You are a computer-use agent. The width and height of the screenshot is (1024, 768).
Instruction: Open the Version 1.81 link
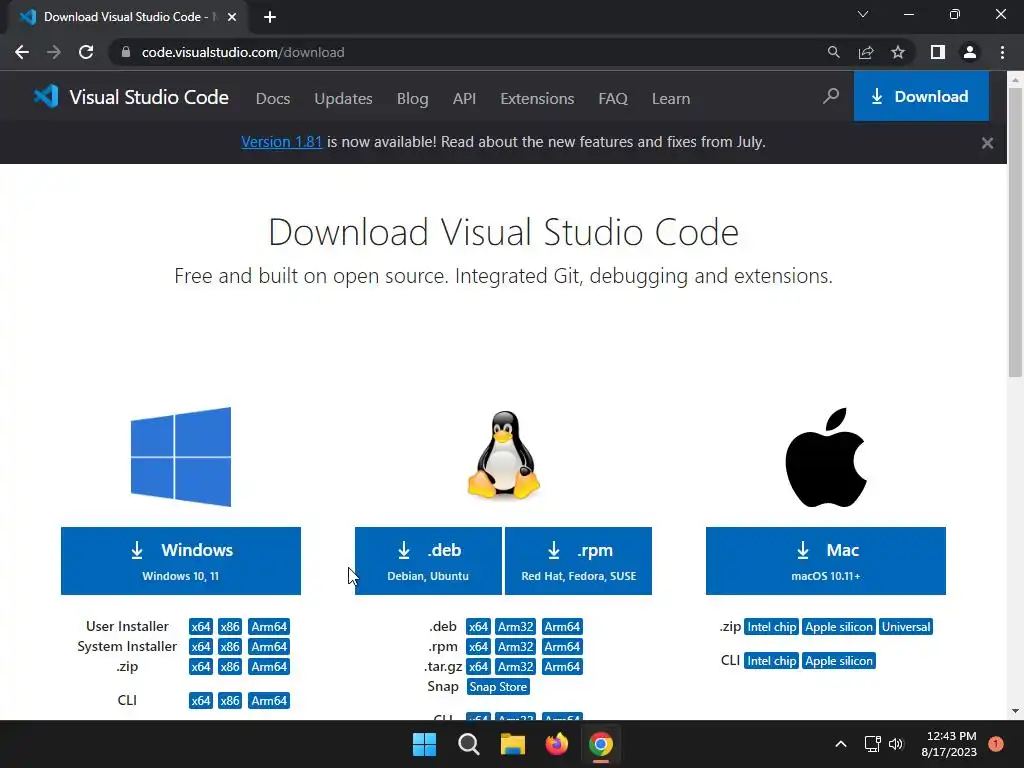coord(281,142)
